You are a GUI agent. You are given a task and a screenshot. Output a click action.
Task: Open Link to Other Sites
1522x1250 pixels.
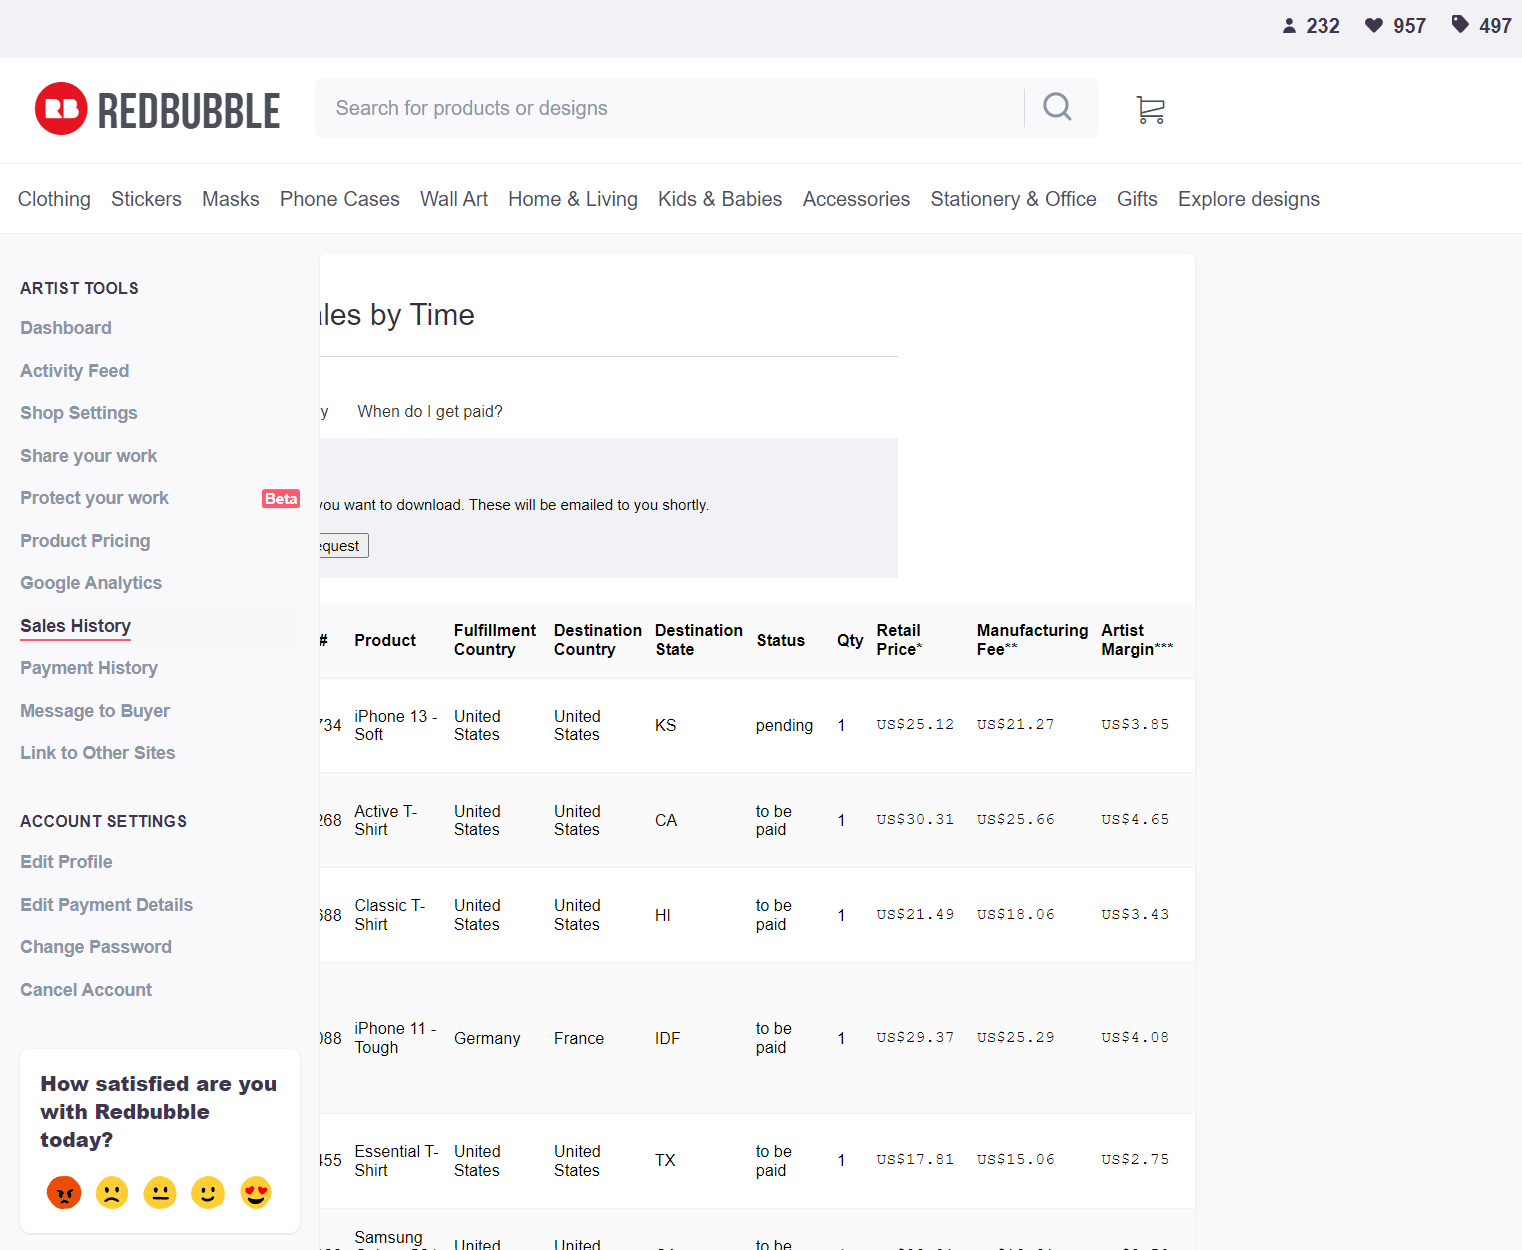98,753
